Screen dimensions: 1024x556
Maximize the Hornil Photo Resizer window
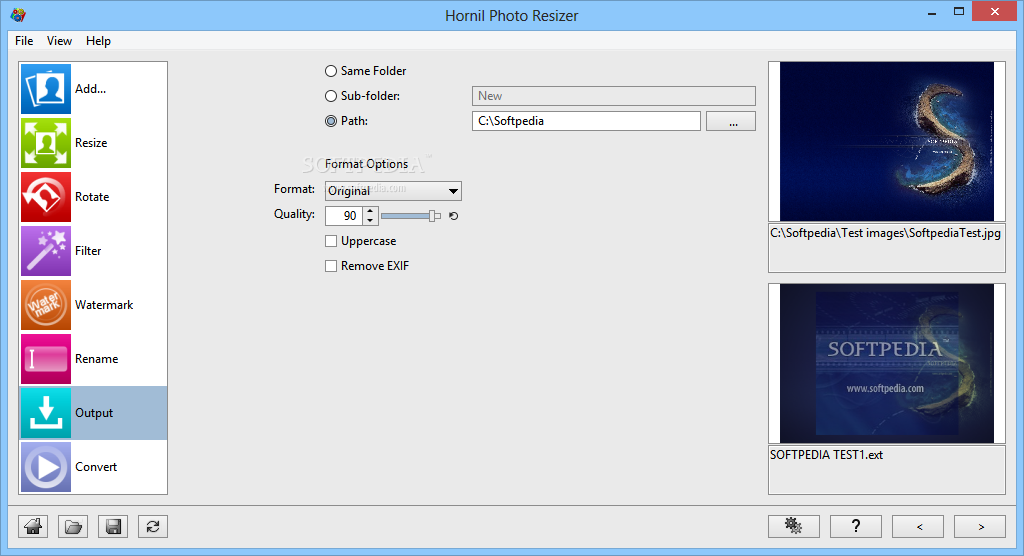[x=959, y=12]
